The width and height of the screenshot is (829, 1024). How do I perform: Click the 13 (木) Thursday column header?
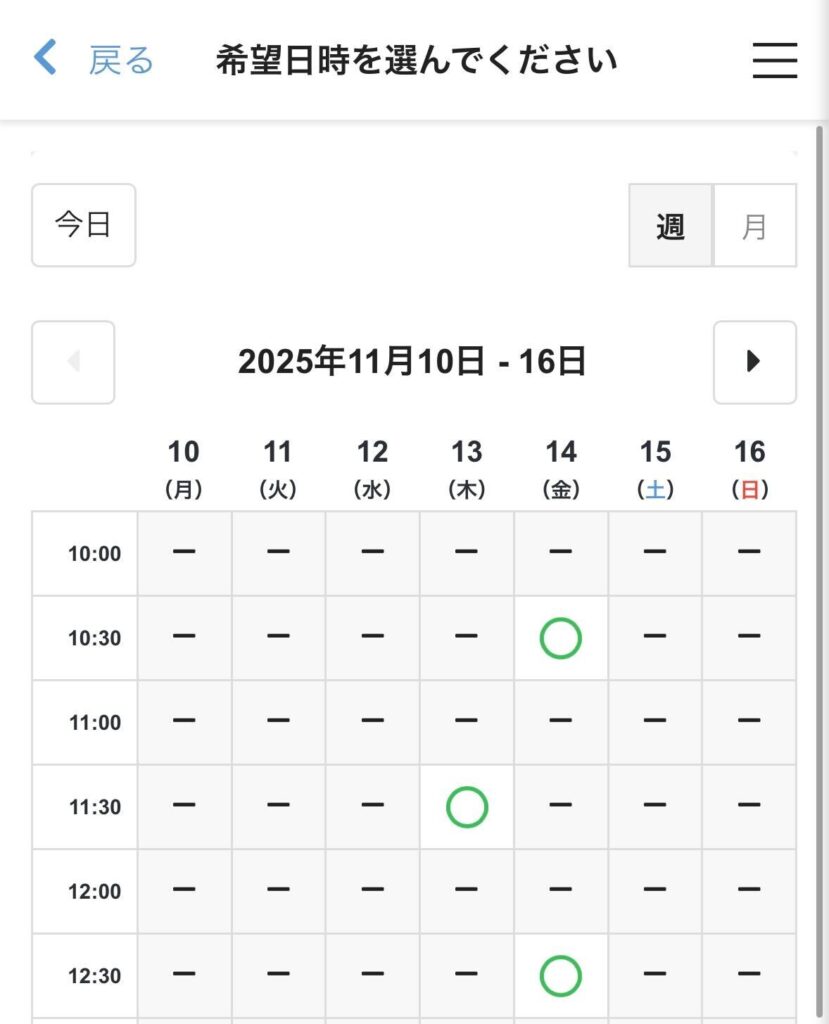467,468
